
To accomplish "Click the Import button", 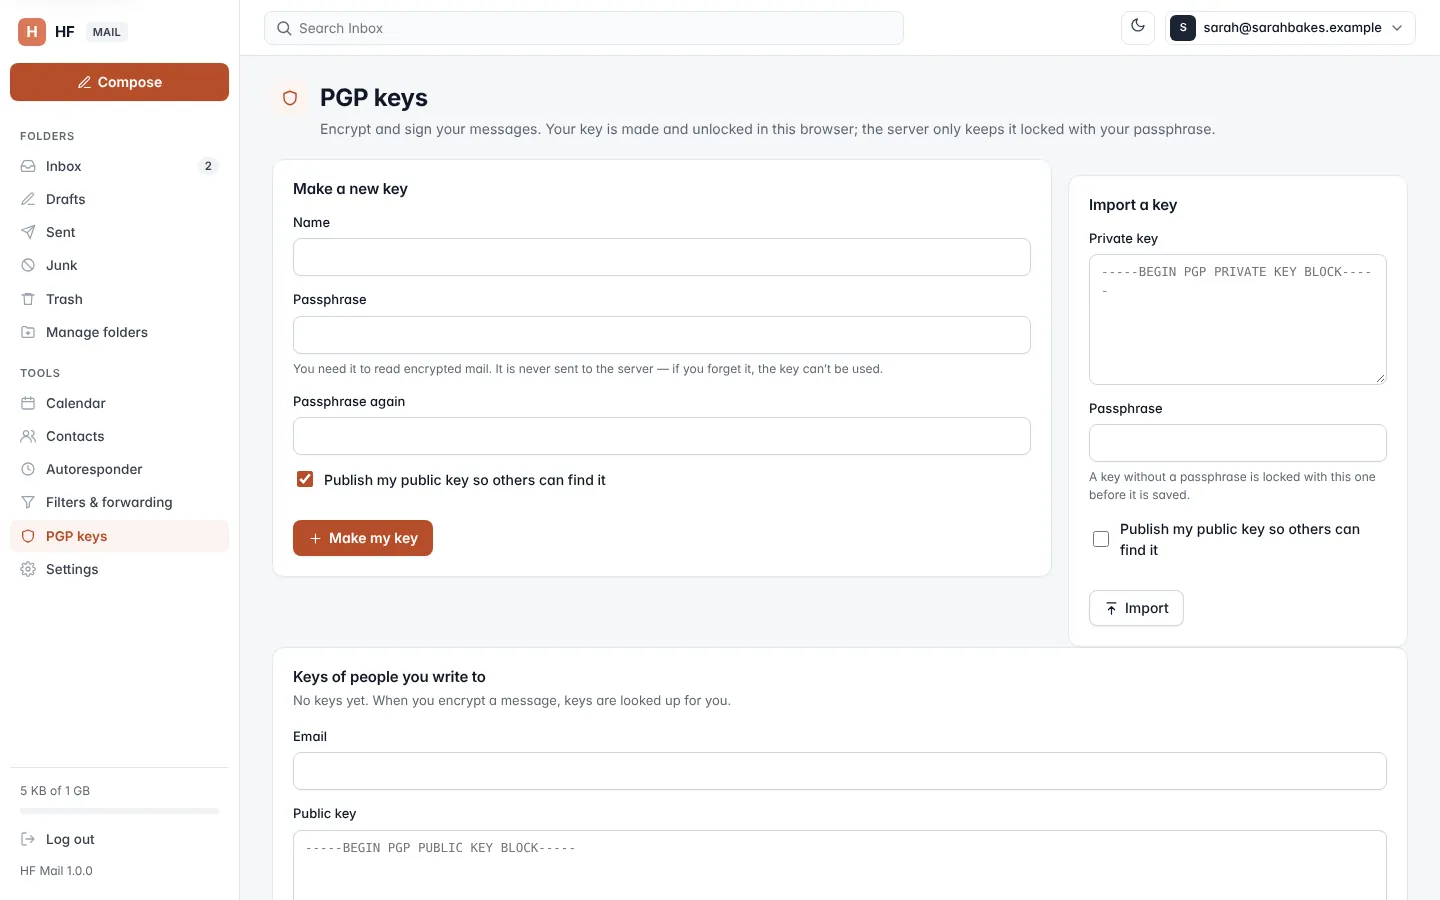I will point(1136,608).
